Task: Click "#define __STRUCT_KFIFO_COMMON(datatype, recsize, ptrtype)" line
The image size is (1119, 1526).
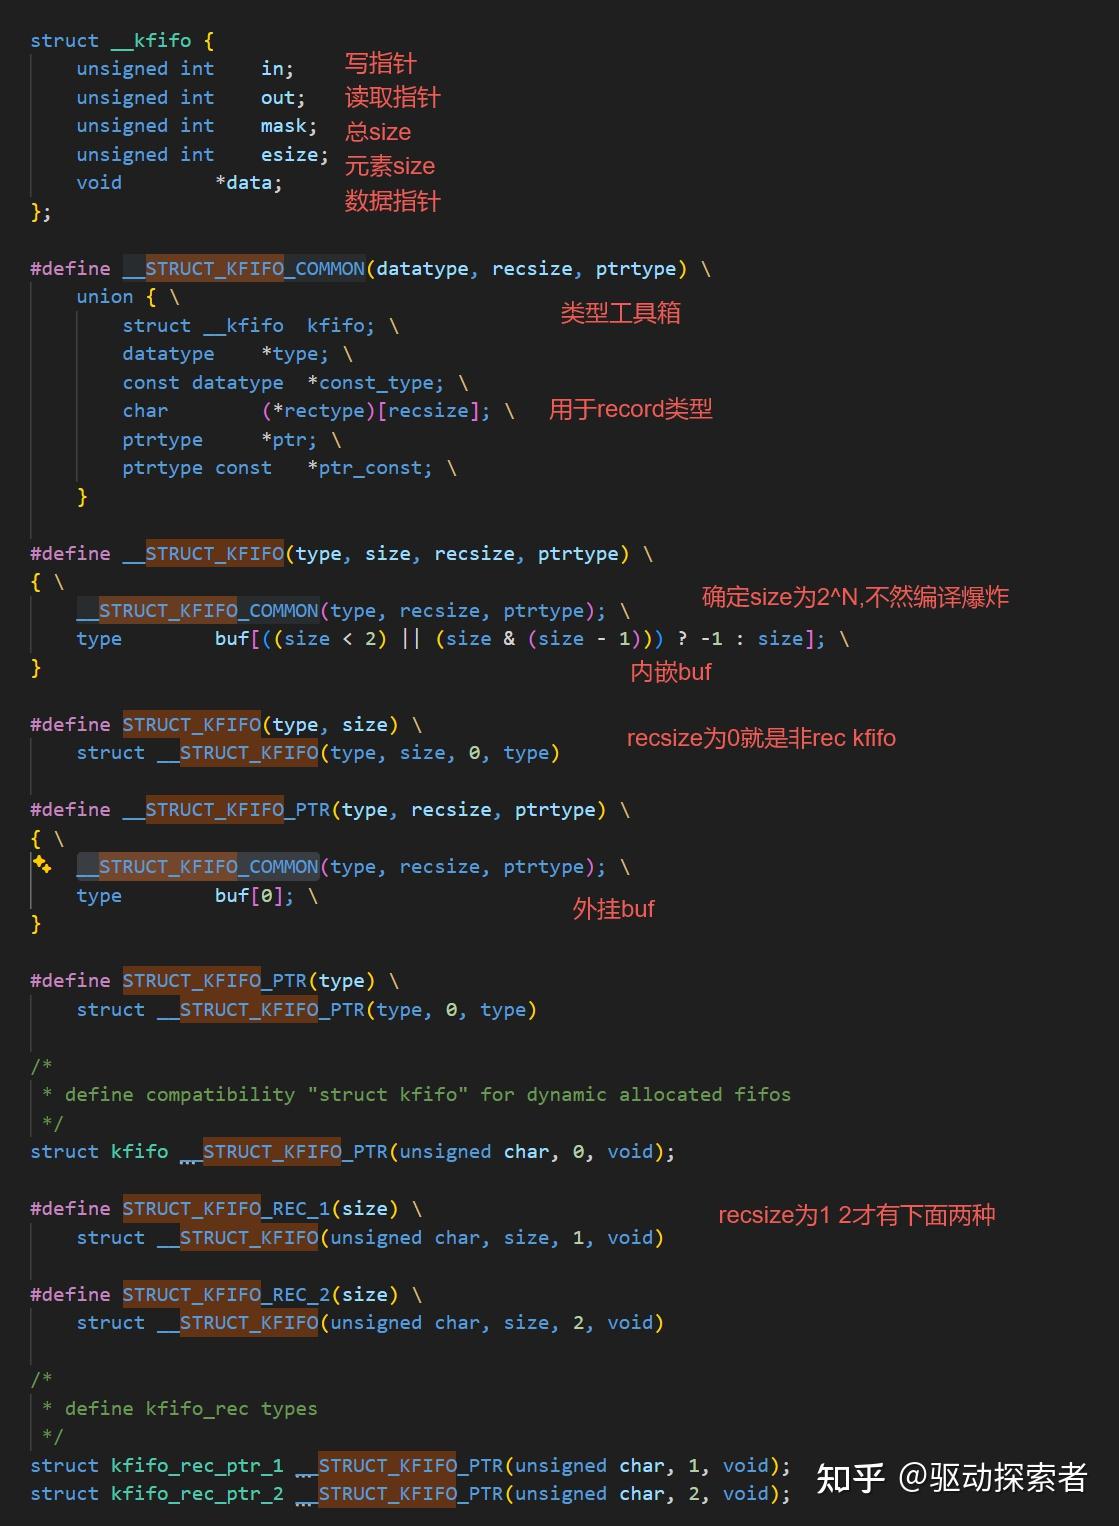Action: (x=370, y=269)
